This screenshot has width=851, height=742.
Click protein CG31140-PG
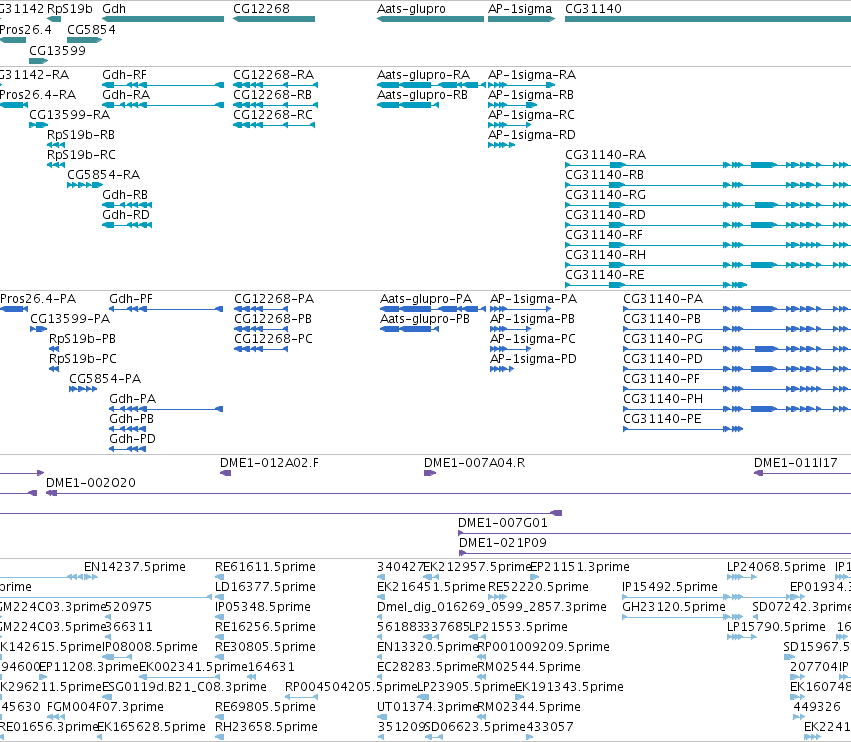tap(663, 339)
